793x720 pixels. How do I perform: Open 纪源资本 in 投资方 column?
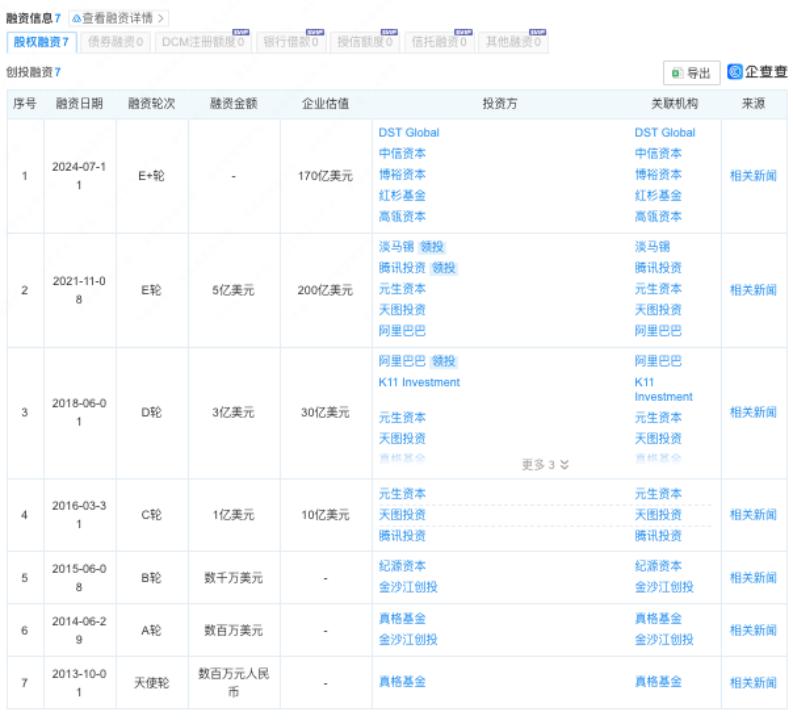point(402,566)
